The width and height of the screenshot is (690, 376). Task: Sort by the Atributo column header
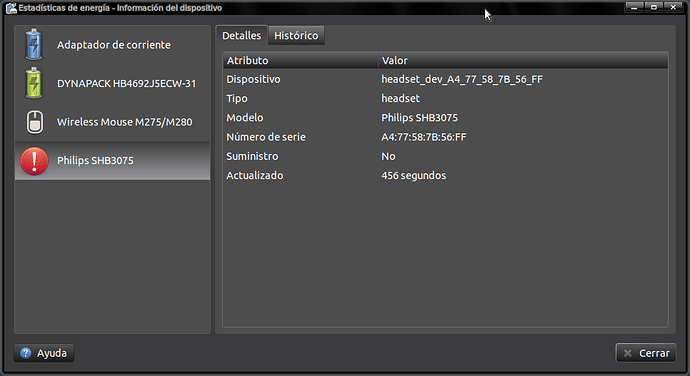(301, 60)
